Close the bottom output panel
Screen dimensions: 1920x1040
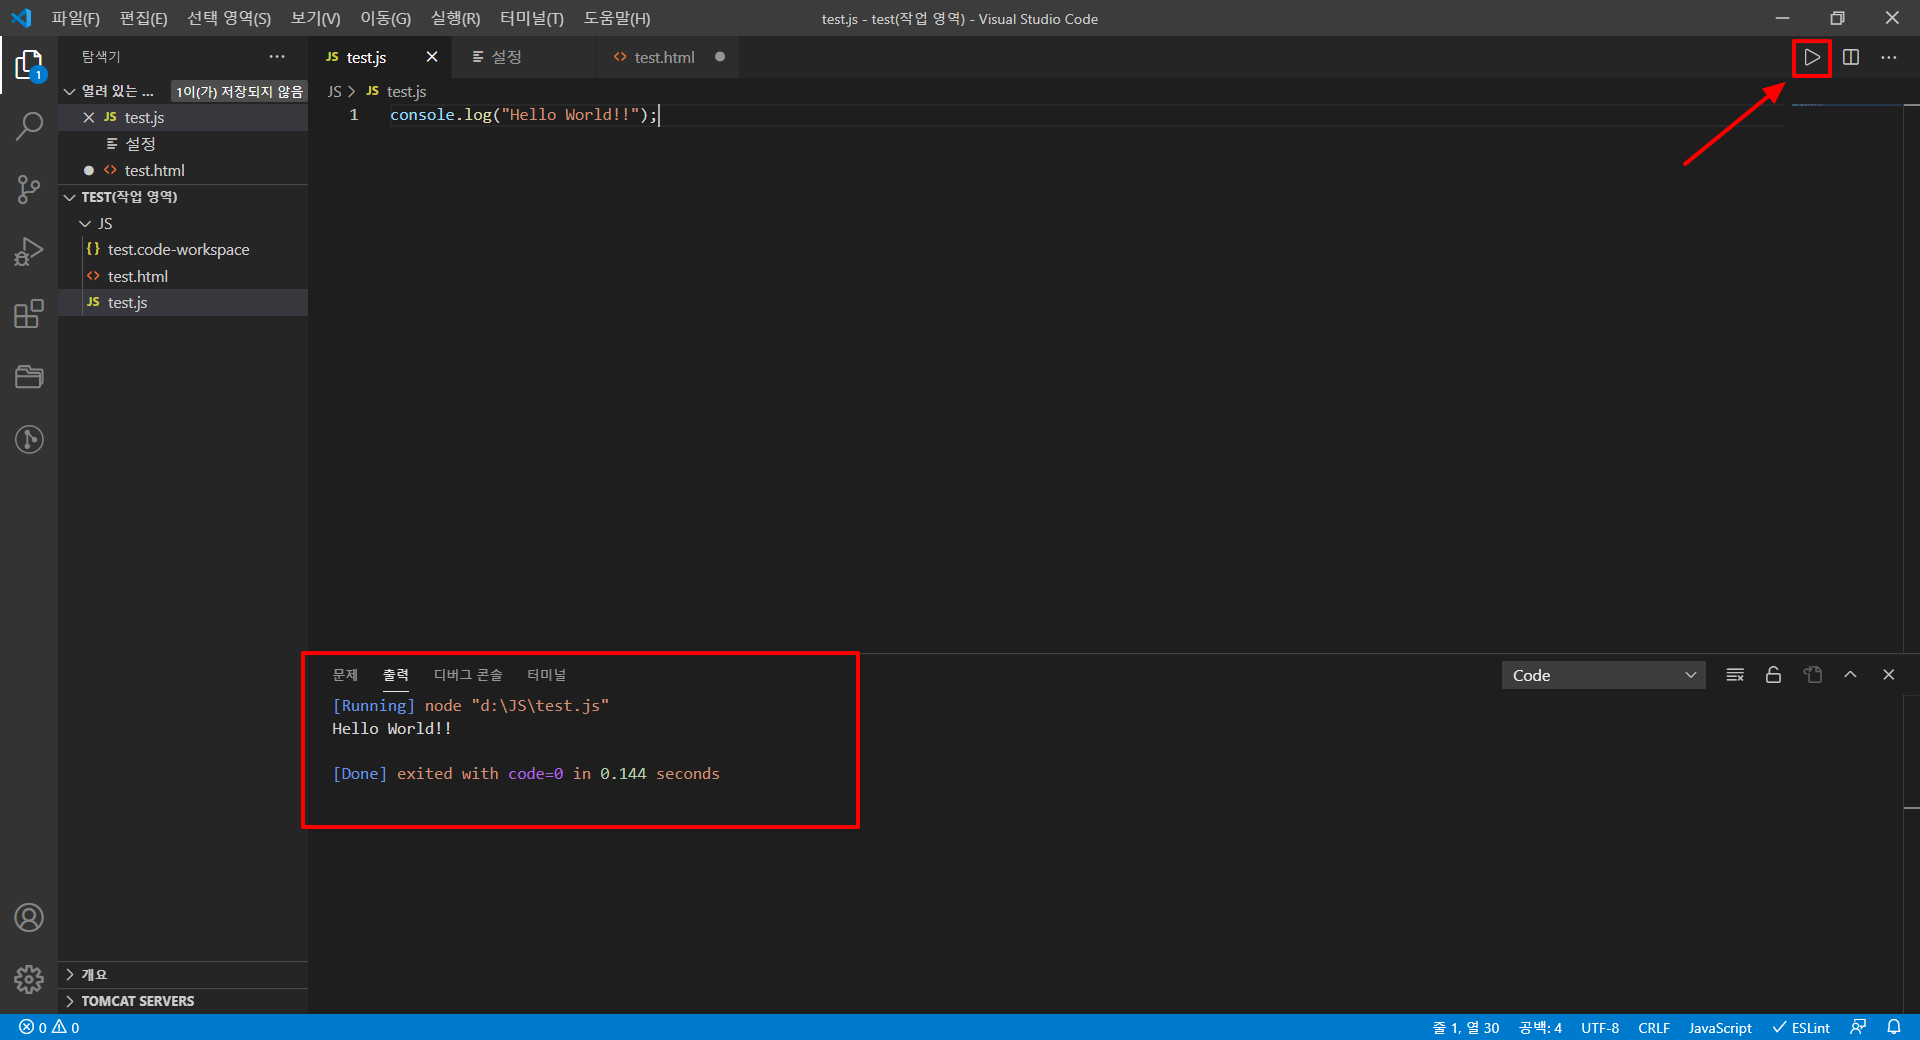point(1888,675)
